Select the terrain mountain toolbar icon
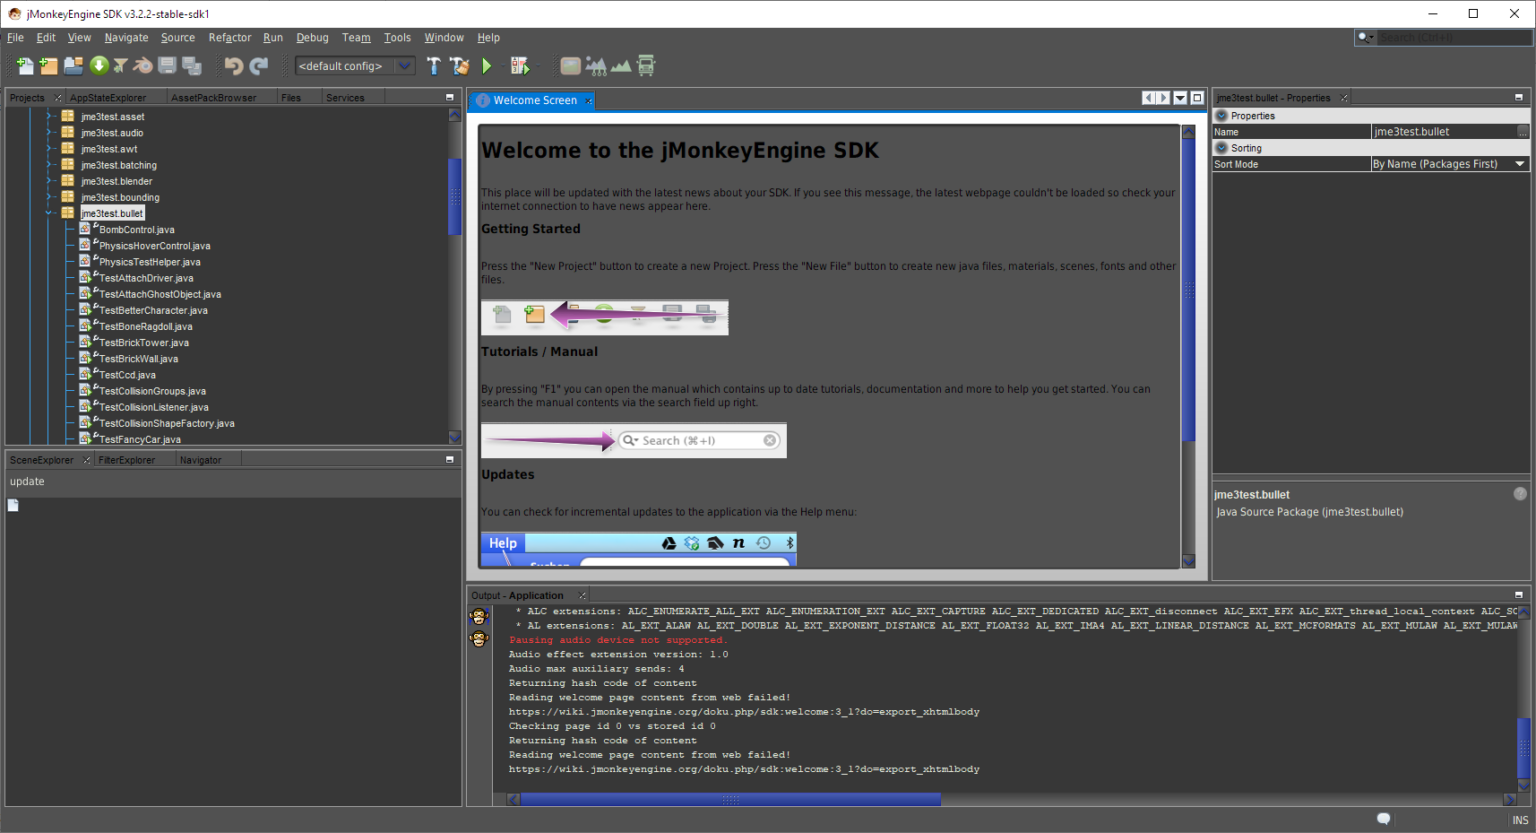 coord(623,65)
